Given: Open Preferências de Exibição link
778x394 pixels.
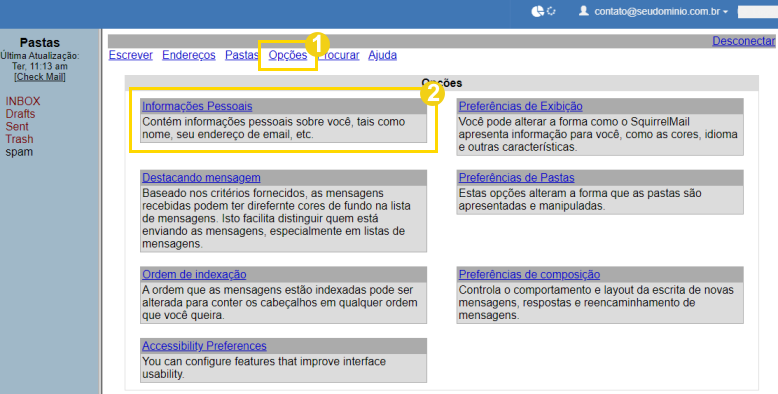Looking at the screenshot, I should 520,106.
